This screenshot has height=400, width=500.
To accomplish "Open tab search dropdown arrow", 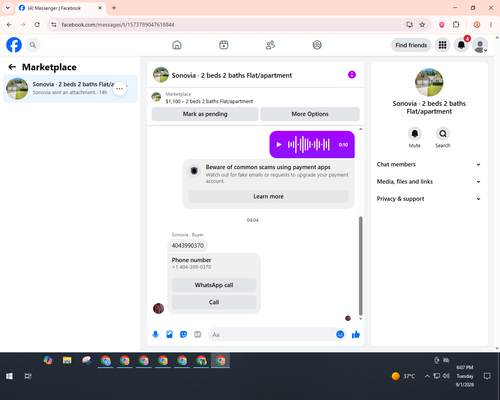I will tap(8, 8).
